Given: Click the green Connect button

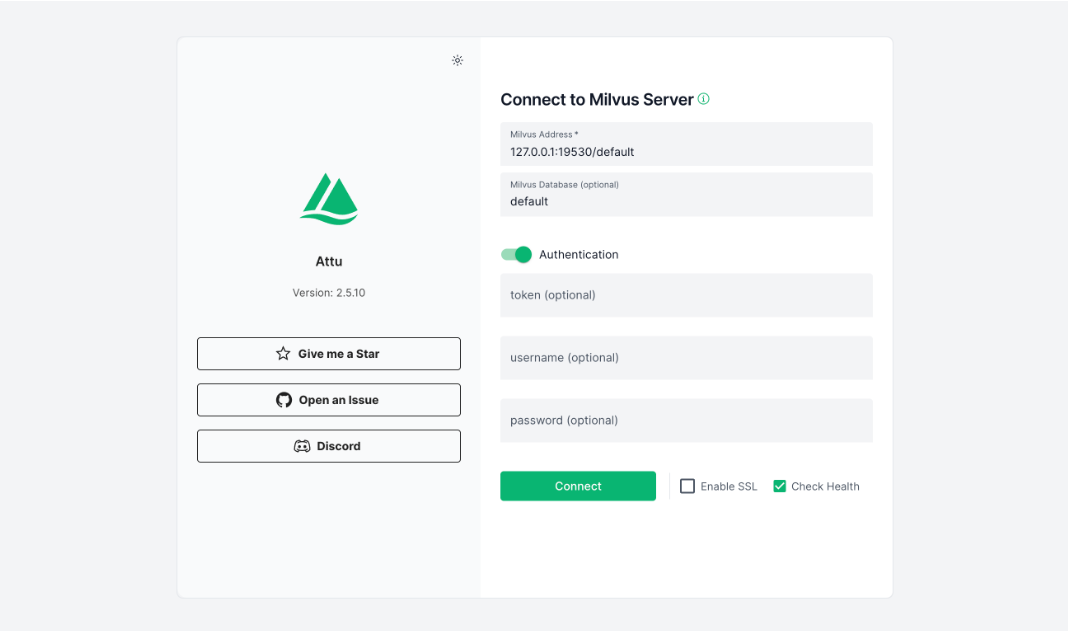Looking at the screenshot, I should point(578,486).
